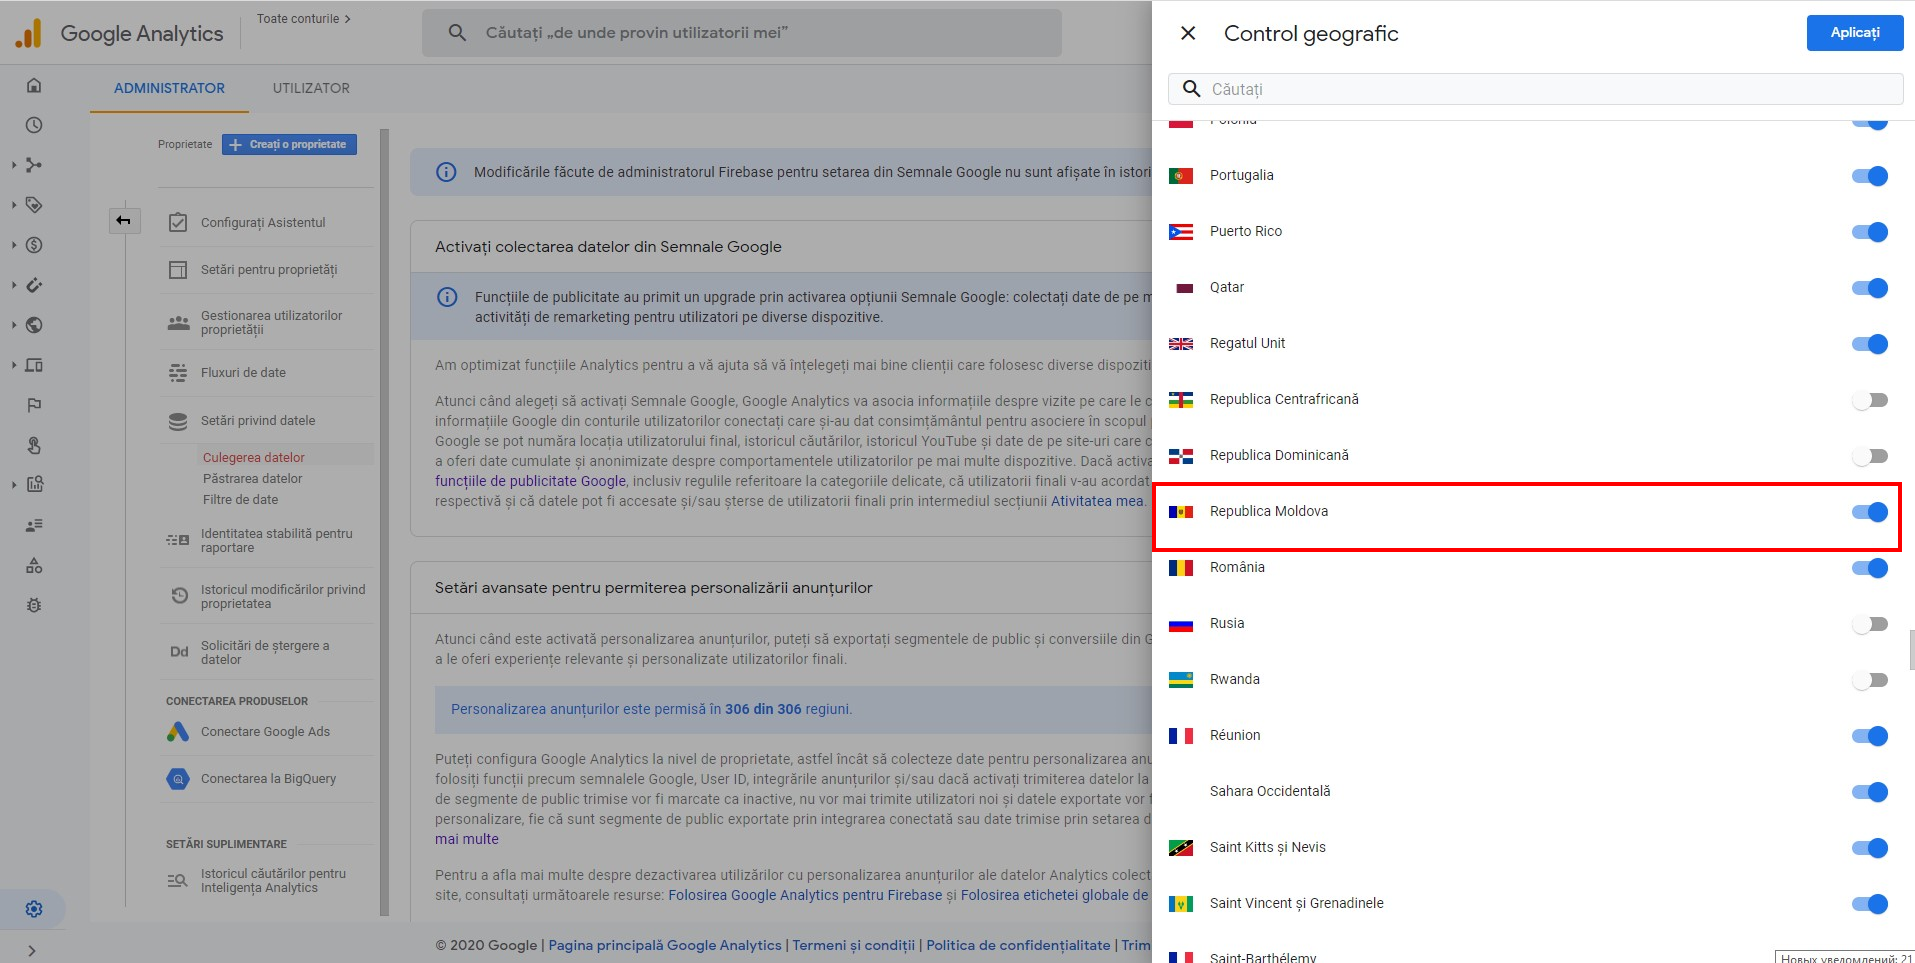Expand the sidebar with bottom chevron

[32, 950]
